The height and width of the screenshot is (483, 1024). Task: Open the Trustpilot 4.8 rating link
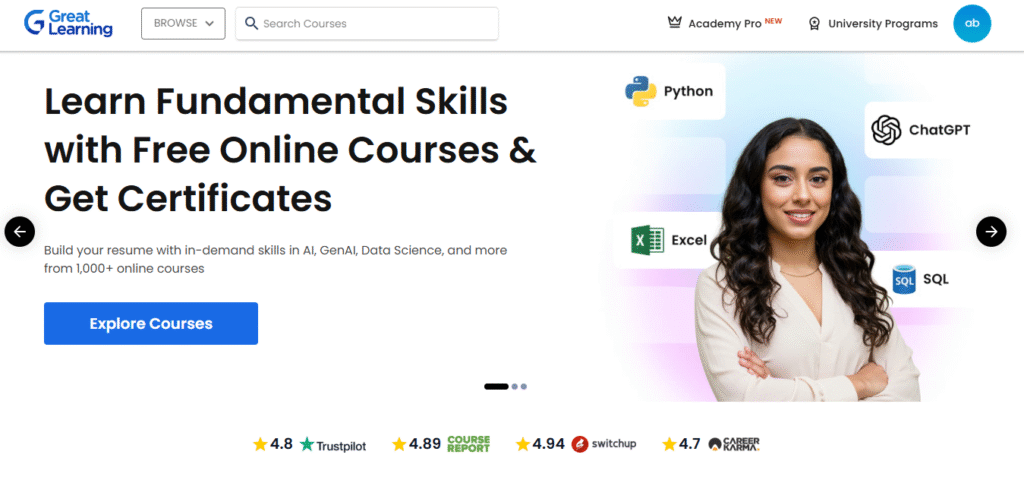click(x=310, y=444)
